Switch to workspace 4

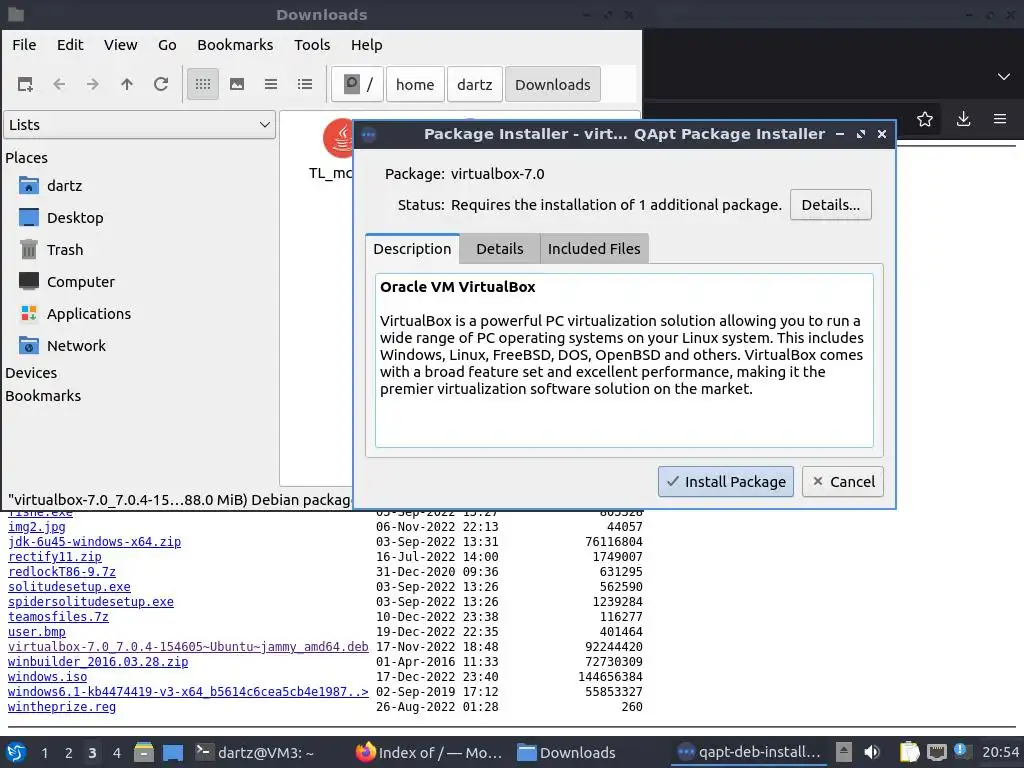tap(116, 753)
